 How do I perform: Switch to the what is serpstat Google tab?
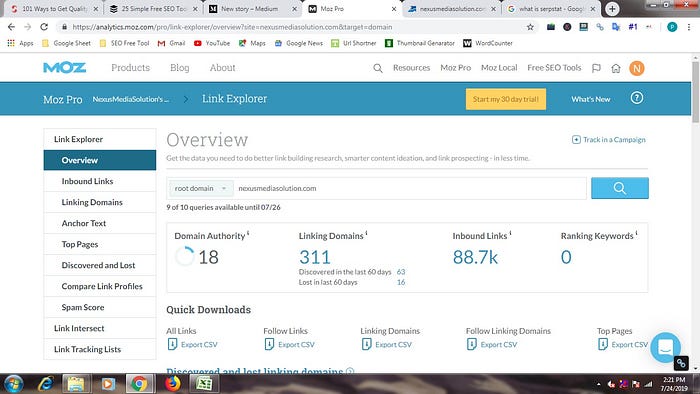coord(551,9)
